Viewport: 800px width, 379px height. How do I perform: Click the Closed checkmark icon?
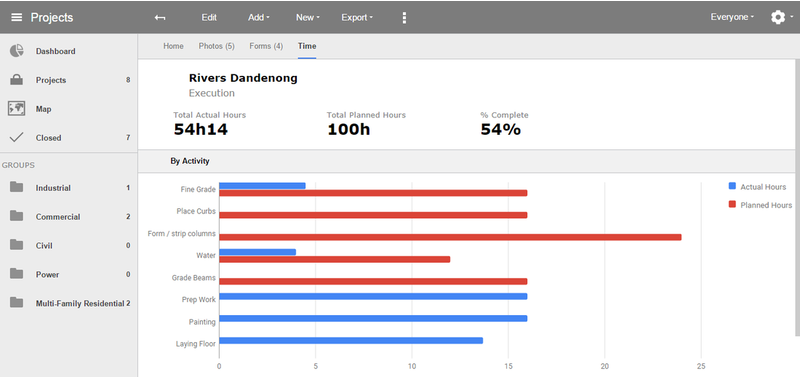click(x=16, y=138)
